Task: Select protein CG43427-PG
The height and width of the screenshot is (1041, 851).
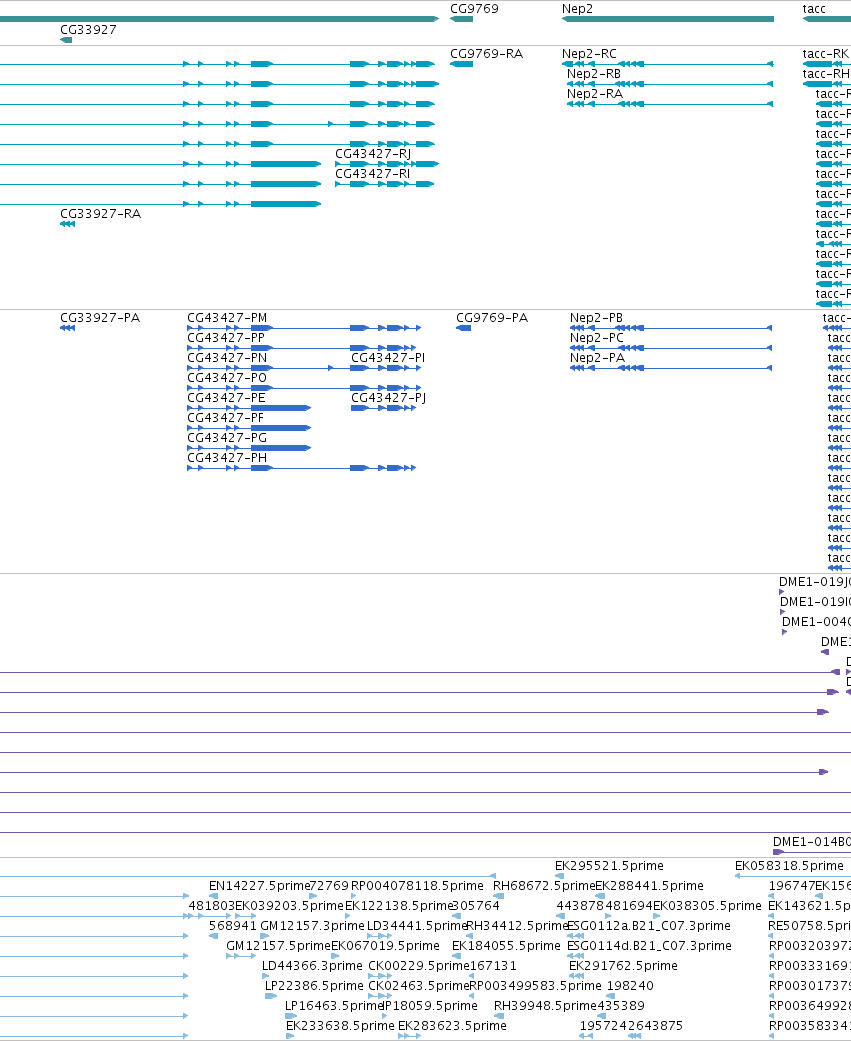Action: 227,438
